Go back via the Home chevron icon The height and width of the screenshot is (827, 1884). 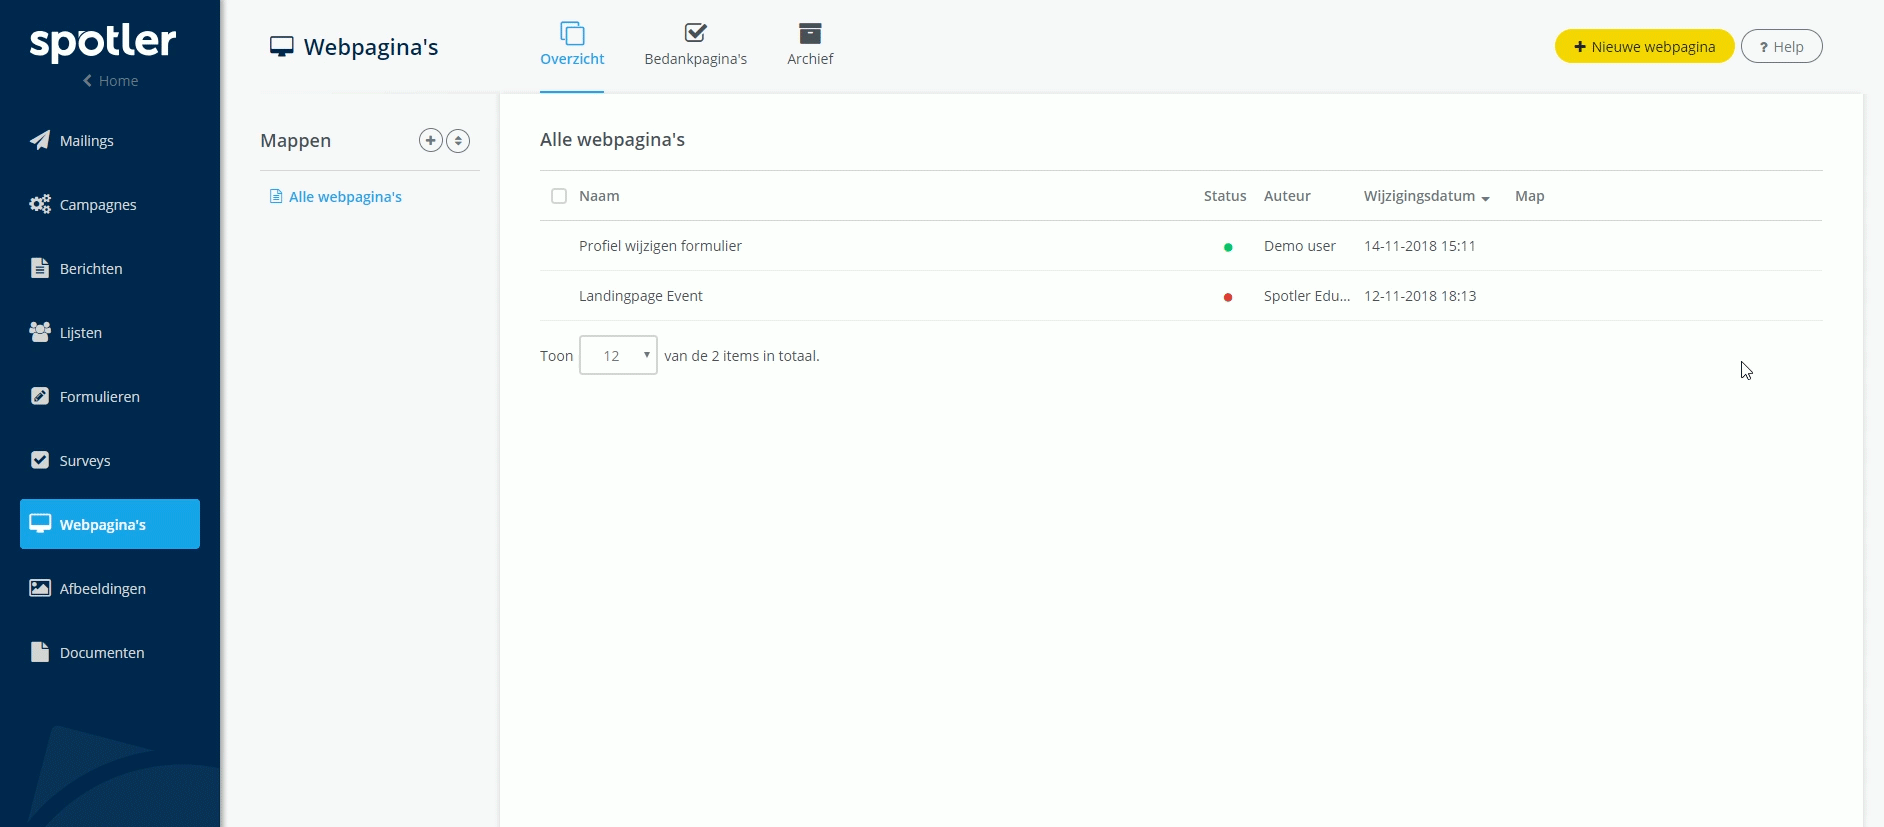point(88,81)
